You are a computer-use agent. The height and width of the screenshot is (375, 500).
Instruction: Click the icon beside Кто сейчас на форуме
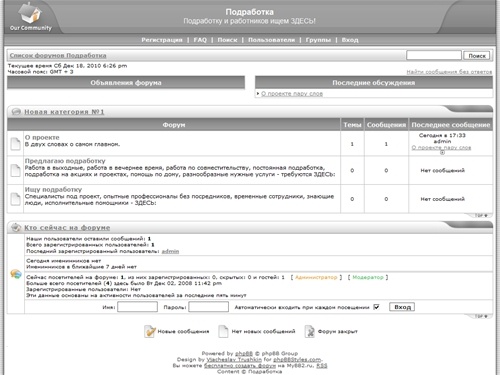pos(16,227)
